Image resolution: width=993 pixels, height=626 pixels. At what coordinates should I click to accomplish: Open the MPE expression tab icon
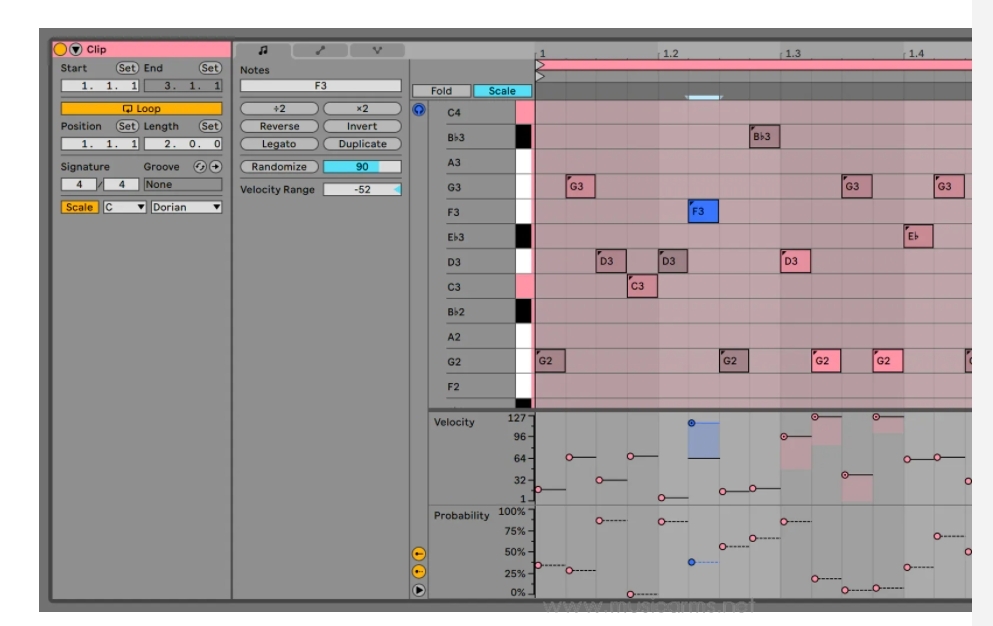click(x=377, y=49)
